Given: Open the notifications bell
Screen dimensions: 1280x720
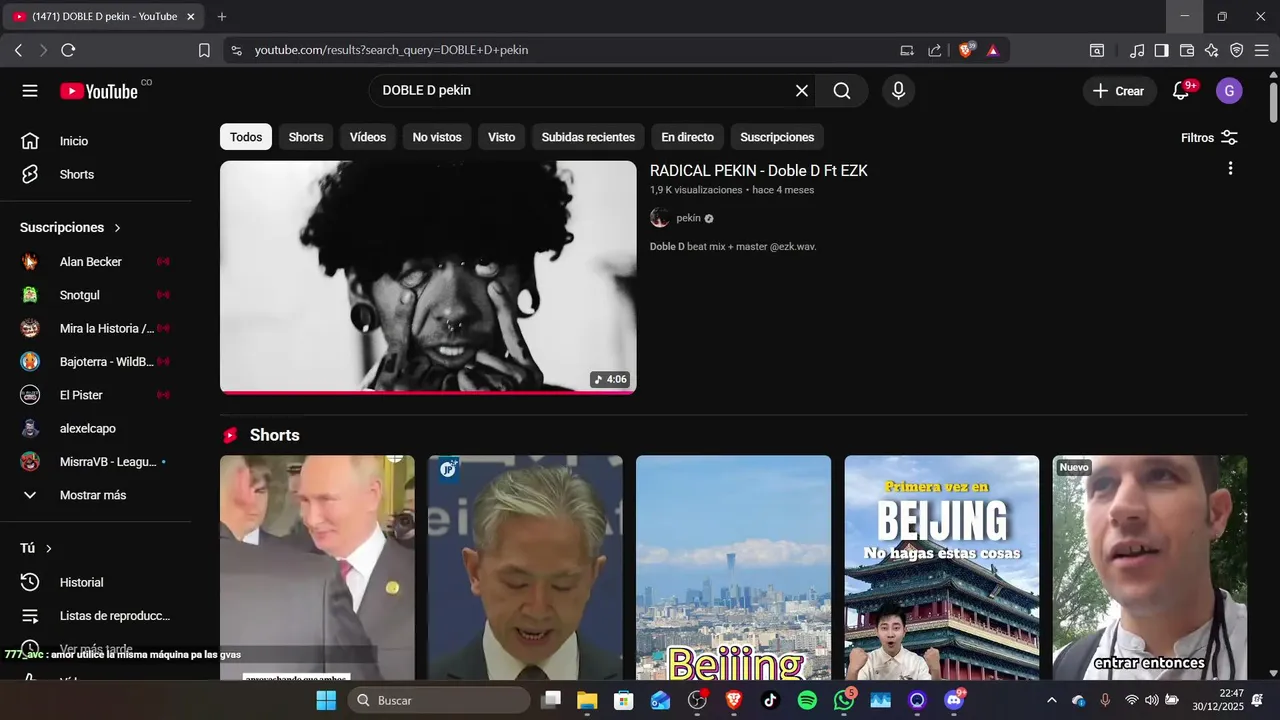Looking at the screenshot, I should (x=1181, y=91).
